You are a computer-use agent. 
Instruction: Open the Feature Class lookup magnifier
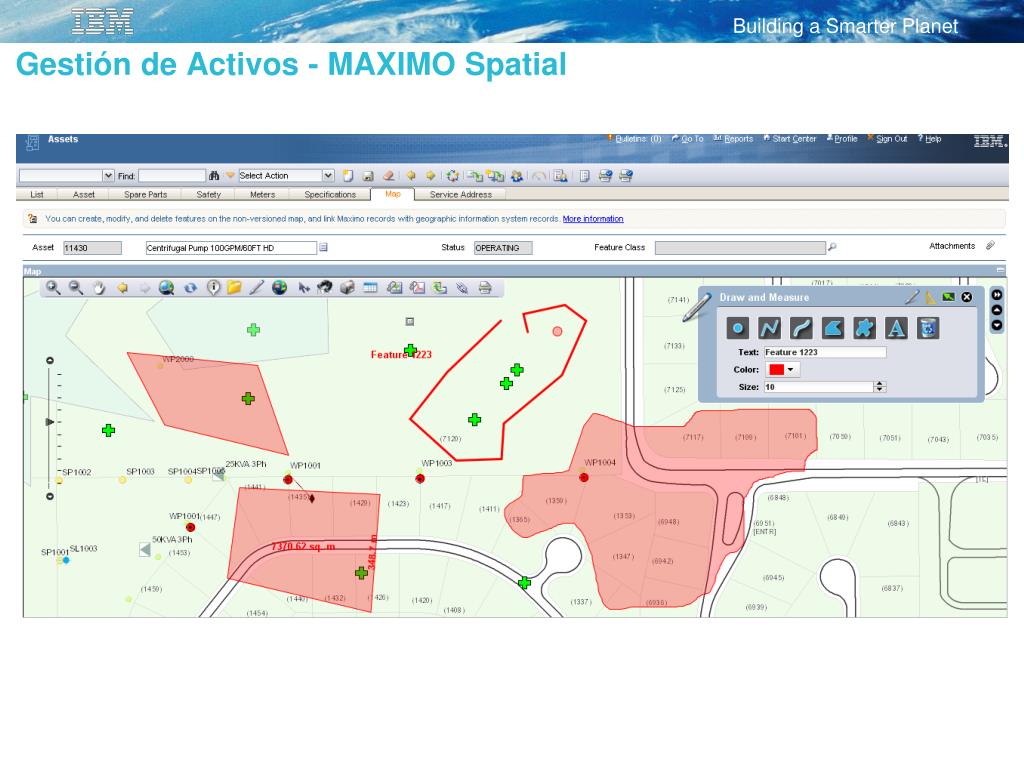click(x=832, y=248)
